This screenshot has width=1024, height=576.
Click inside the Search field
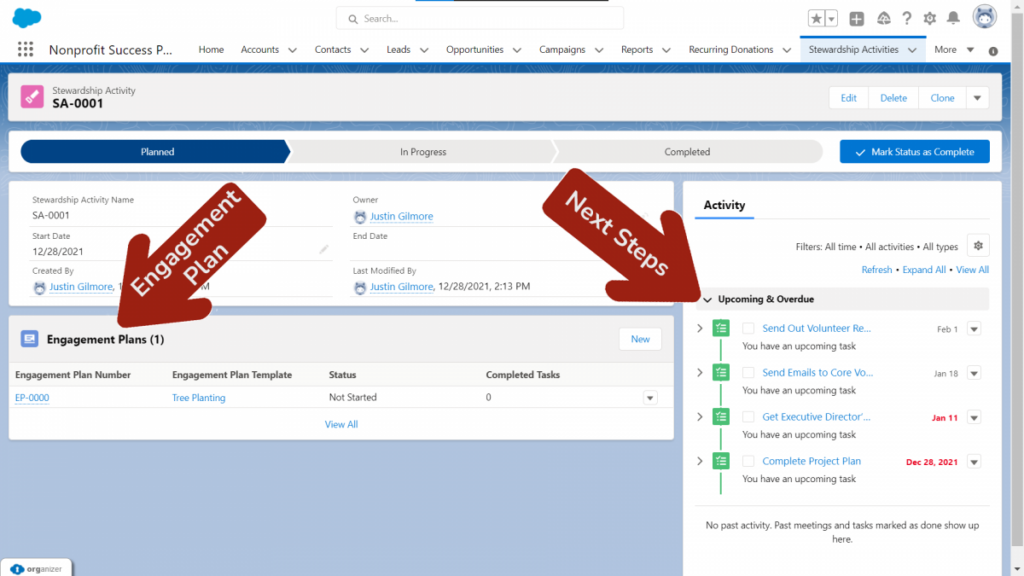[479, 18]
